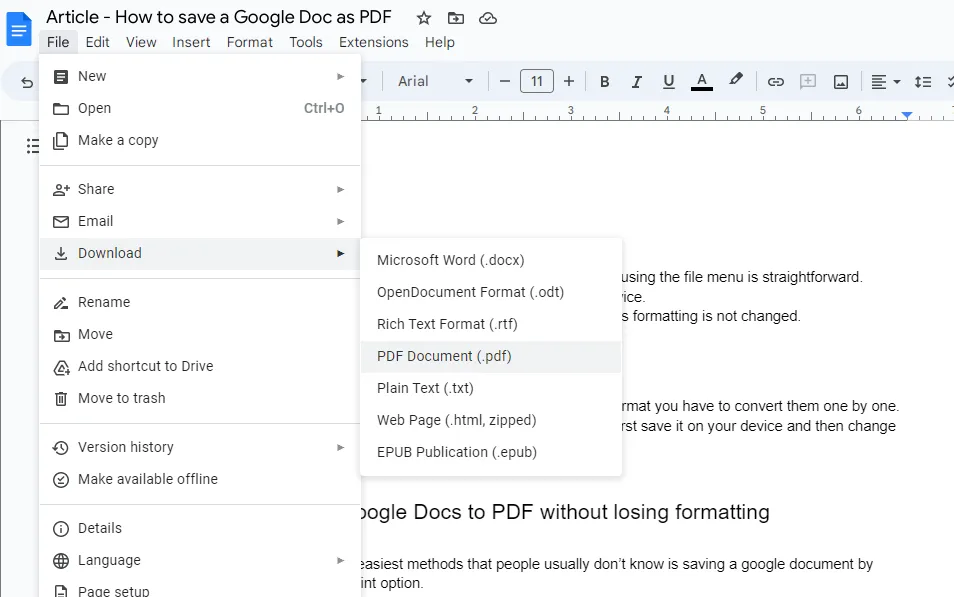
Task: Insert an image from toolbar
Action: coord(841,82)
